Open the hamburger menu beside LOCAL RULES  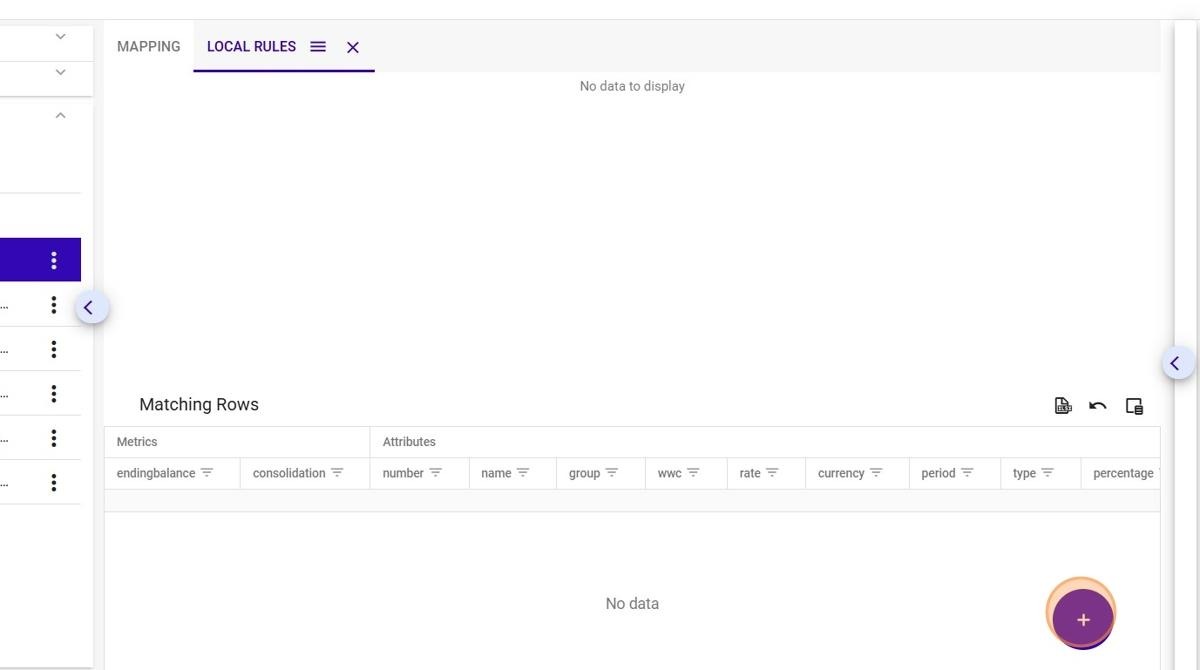(318, 46)
